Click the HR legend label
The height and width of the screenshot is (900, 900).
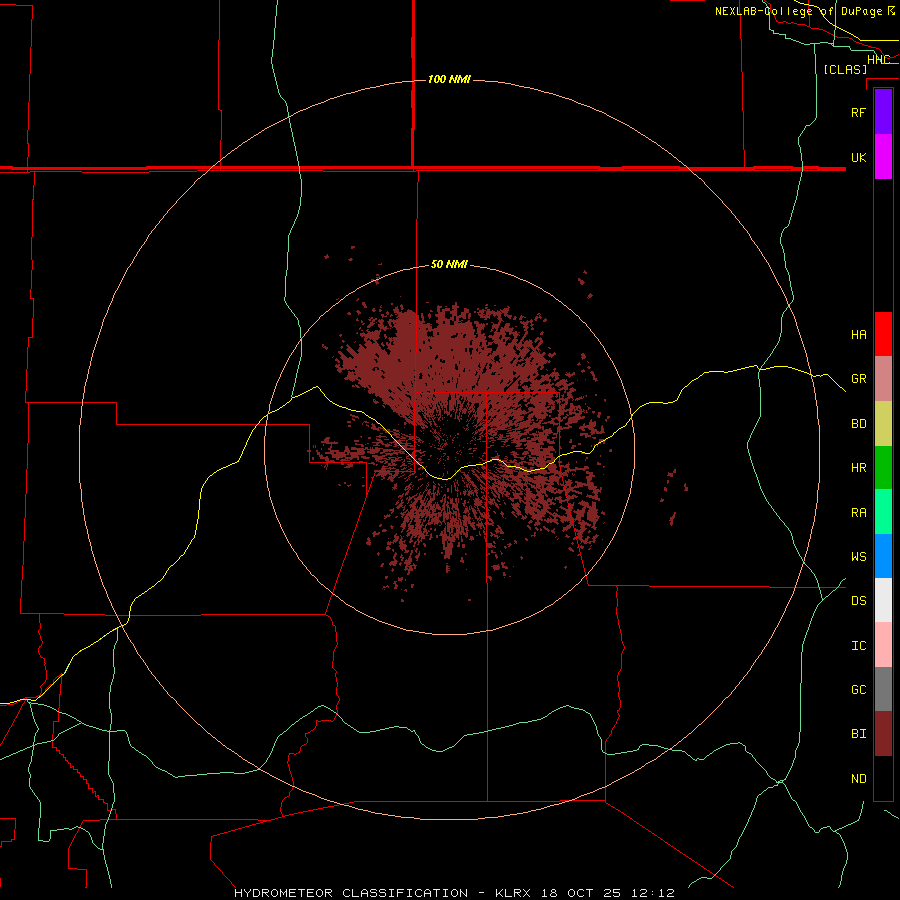click(x=858, y=468)
